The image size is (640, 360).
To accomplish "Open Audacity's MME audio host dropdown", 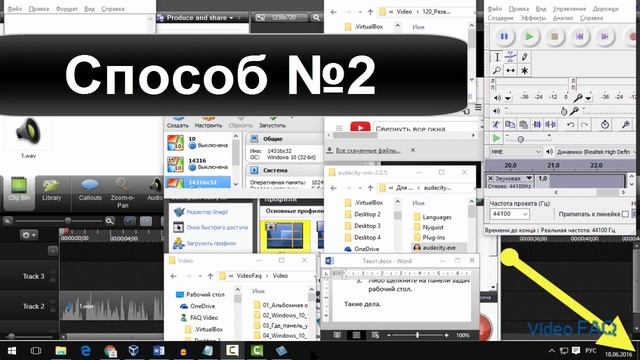I will coord(516,152).
